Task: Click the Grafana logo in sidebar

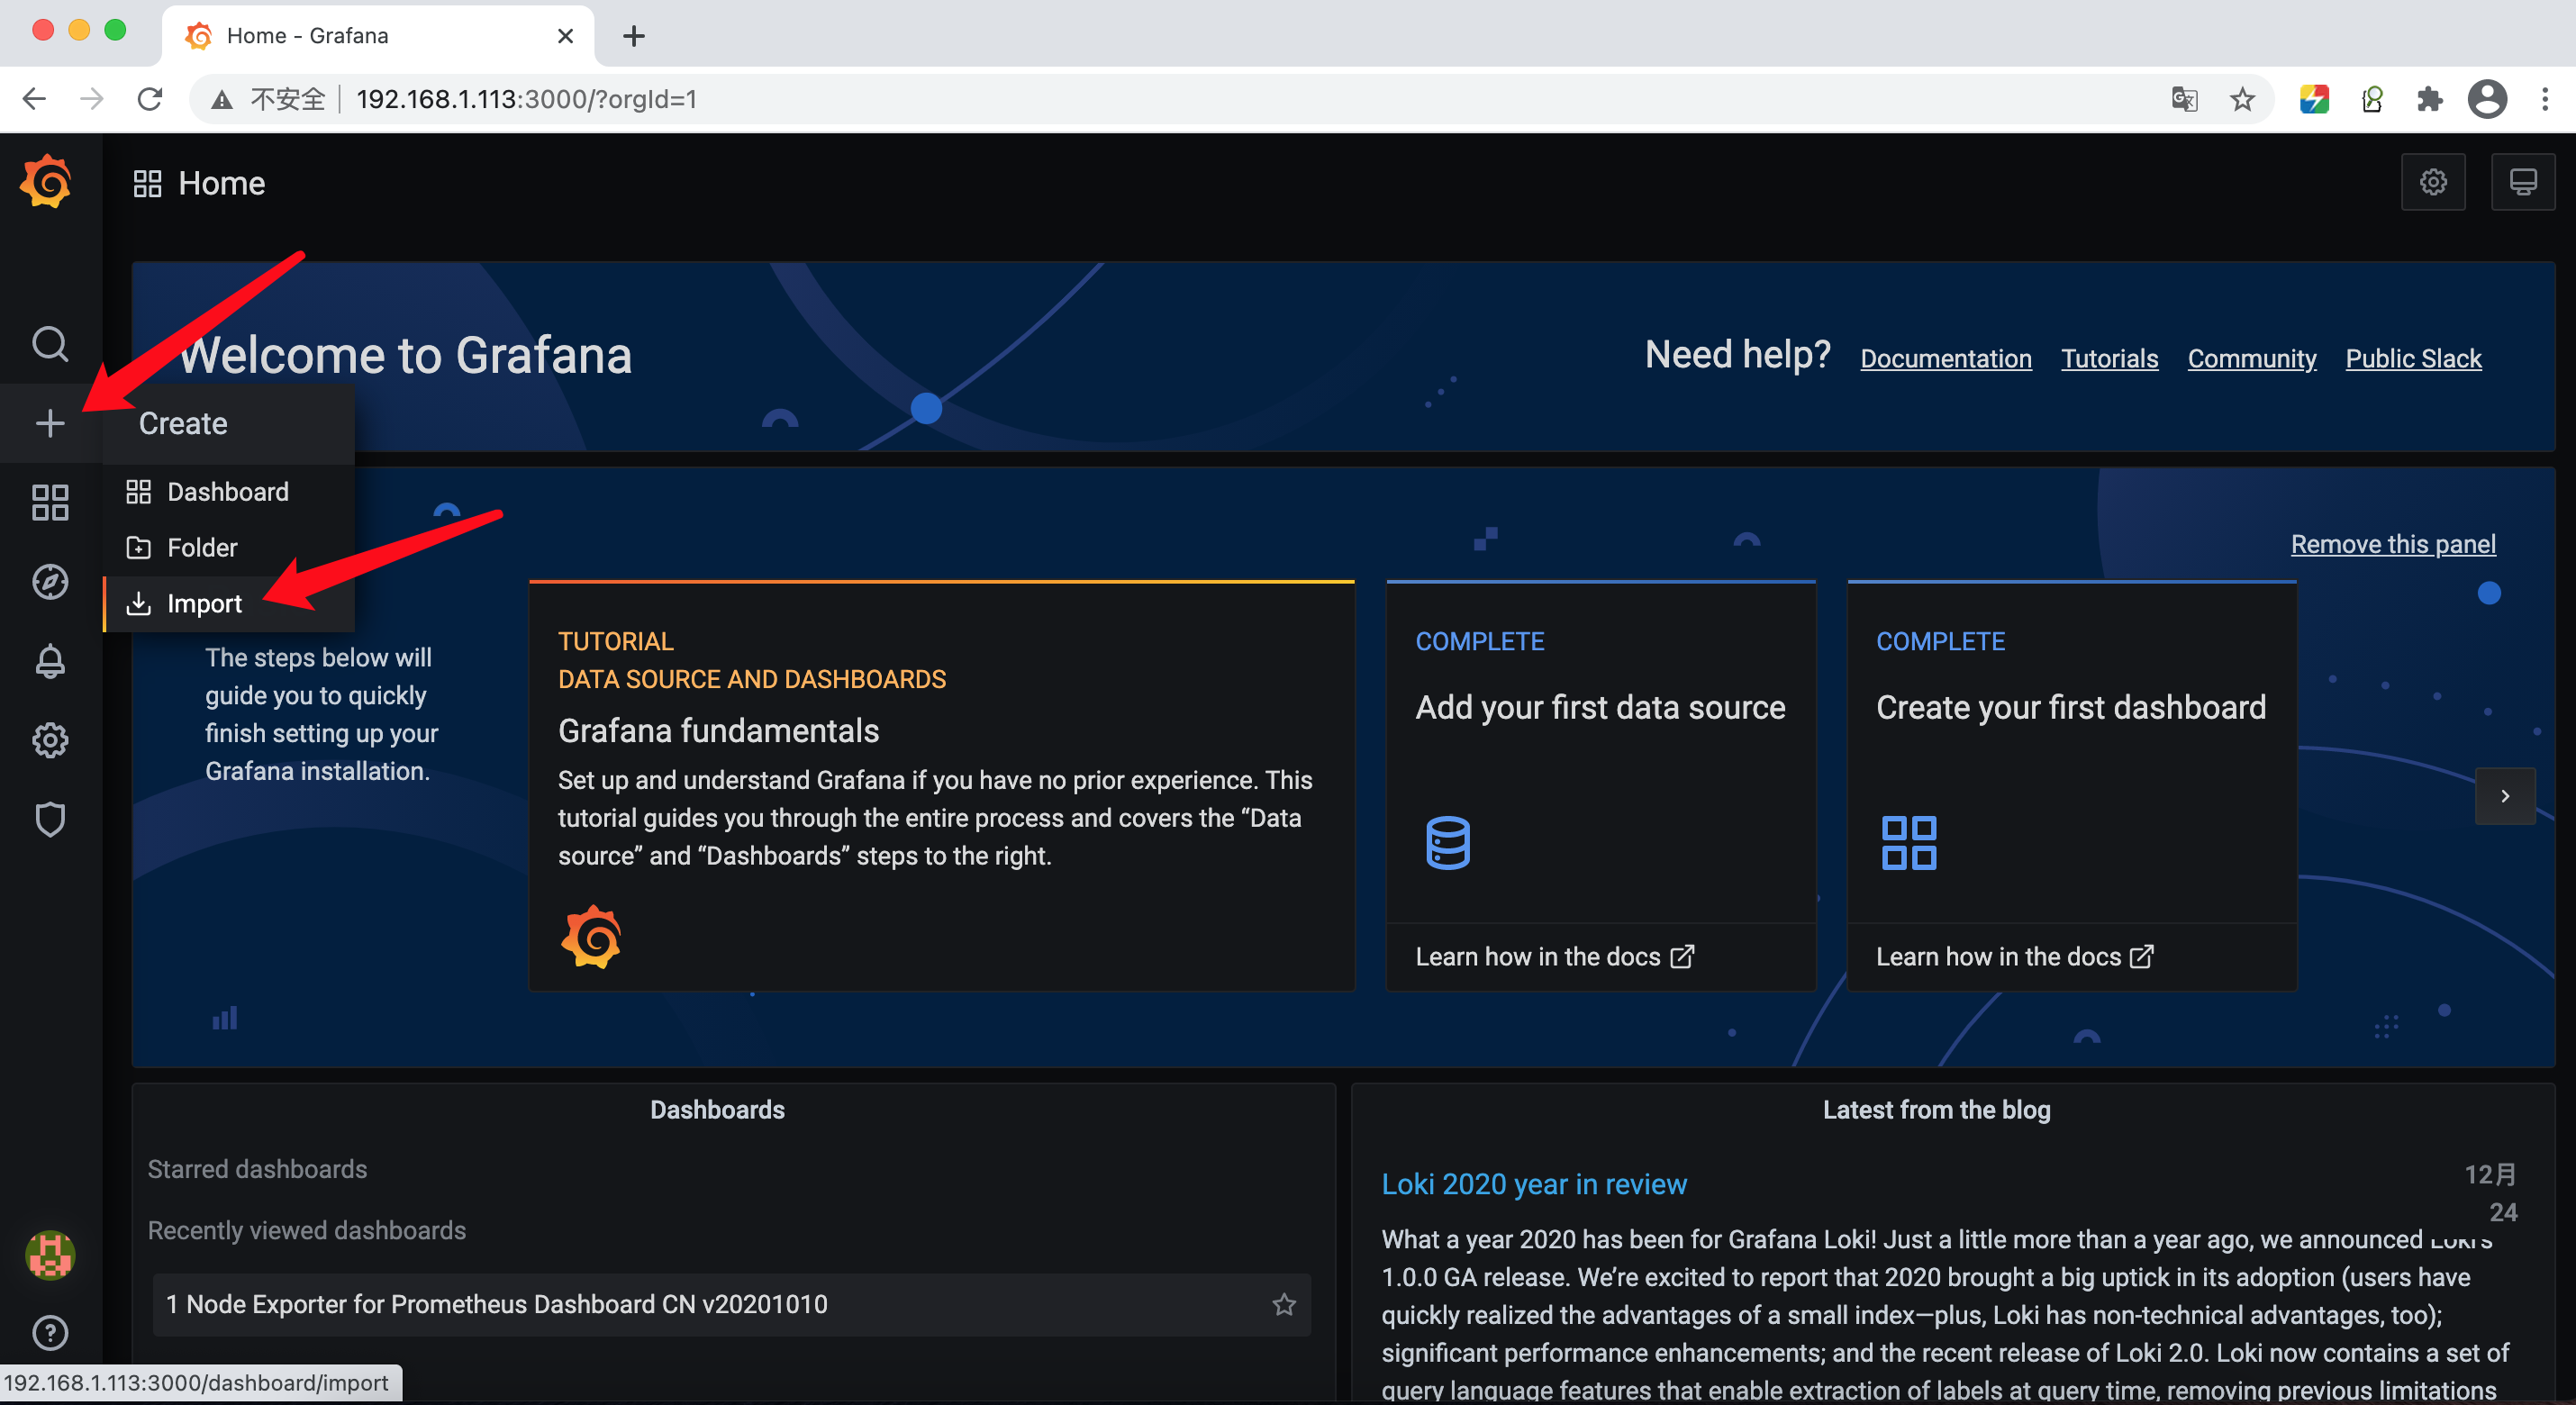Action: point(47,182)
